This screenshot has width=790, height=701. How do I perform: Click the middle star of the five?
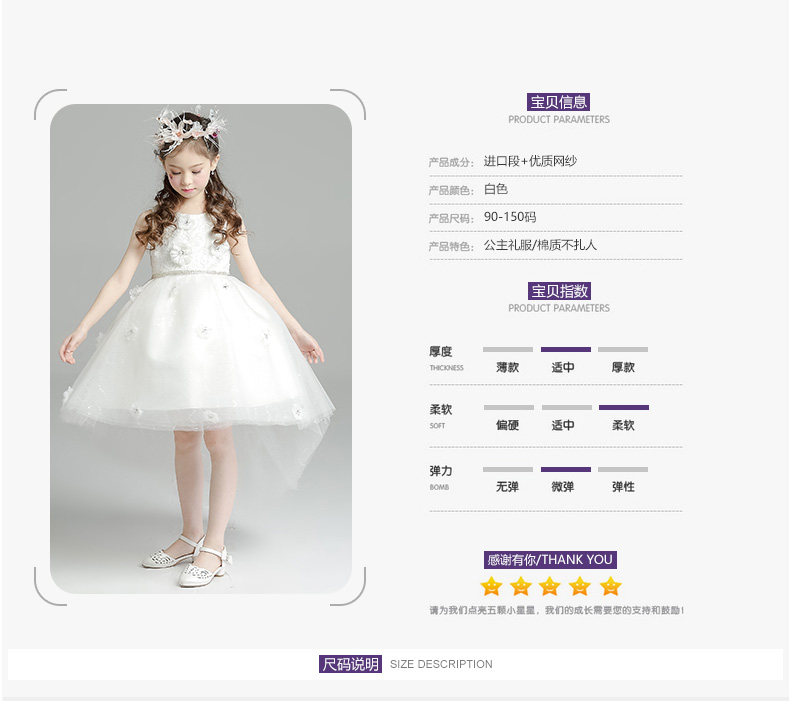click(550, 586)
